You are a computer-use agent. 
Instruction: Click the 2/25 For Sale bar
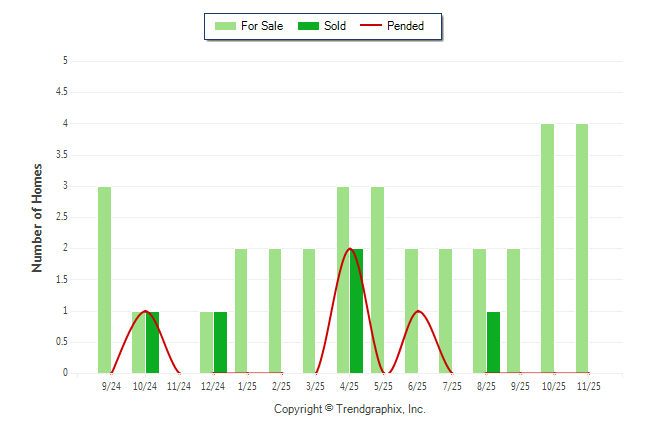point(275,311)
